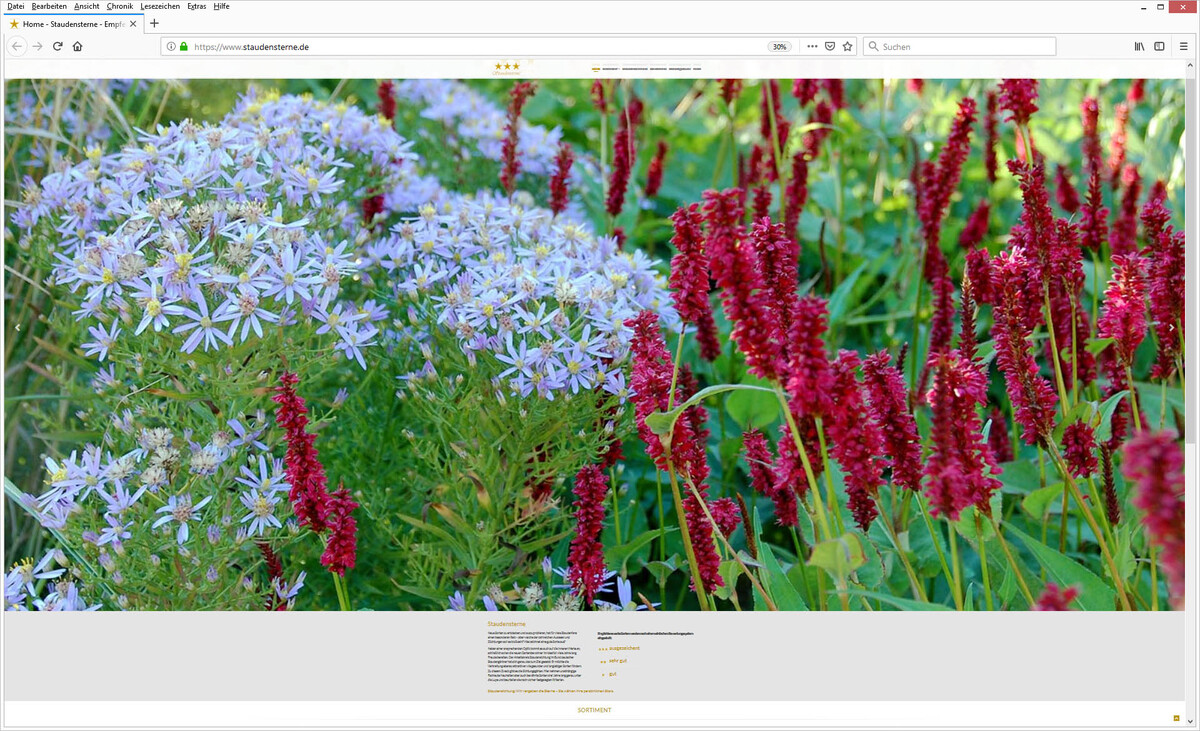Reload the Staudensterne page

click(57, 46)
